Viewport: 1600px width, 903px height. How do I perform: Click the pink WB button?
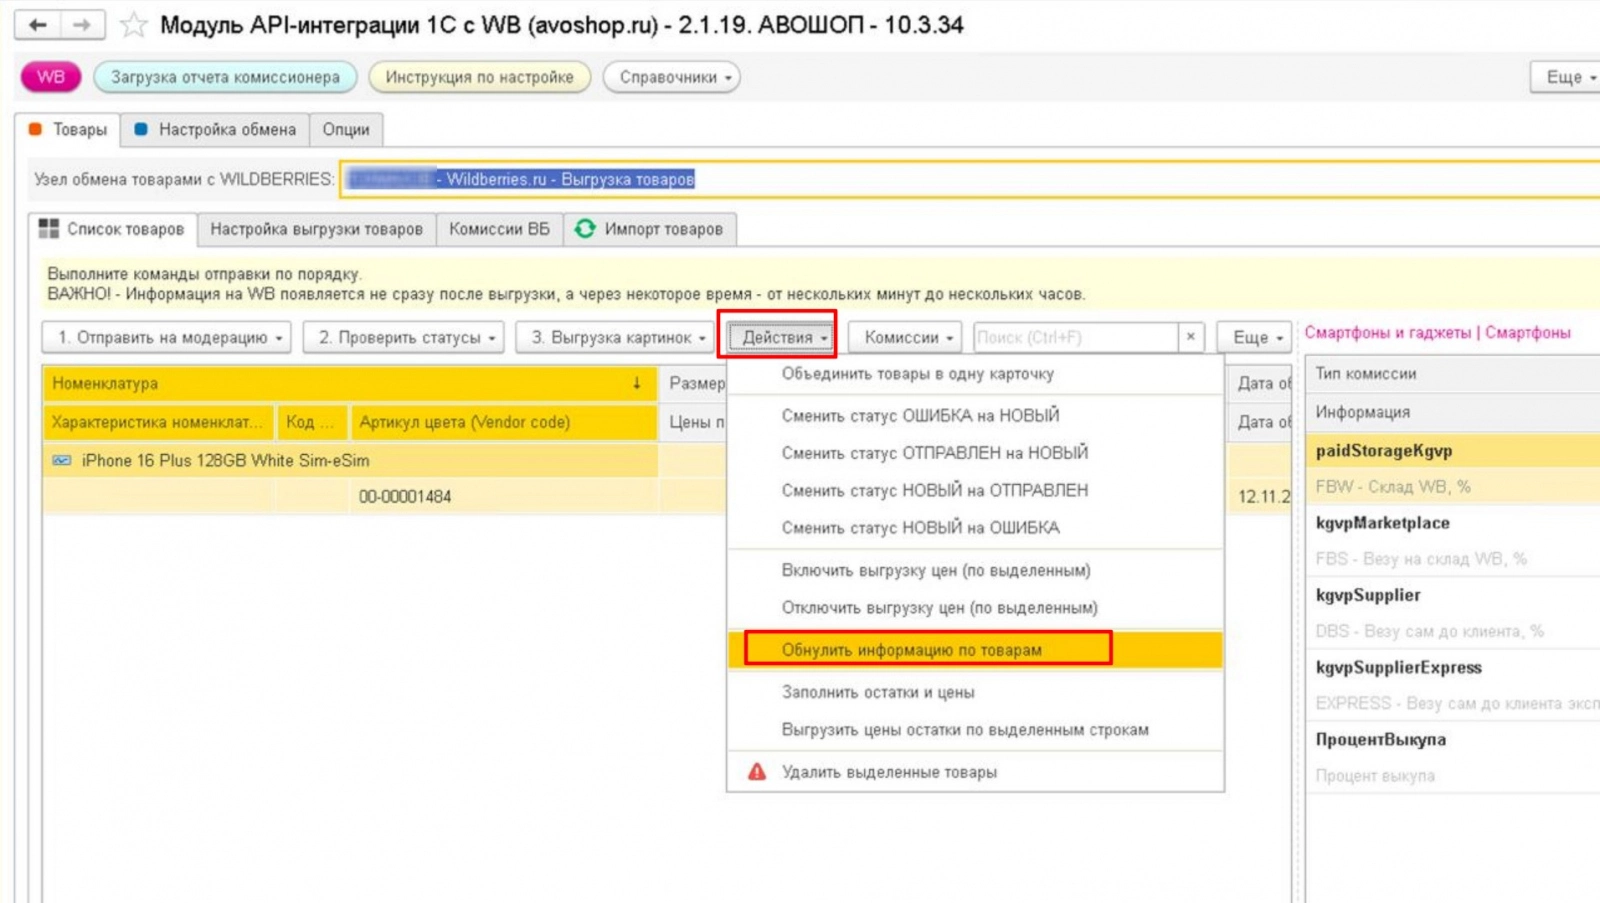tap(50, 77)
